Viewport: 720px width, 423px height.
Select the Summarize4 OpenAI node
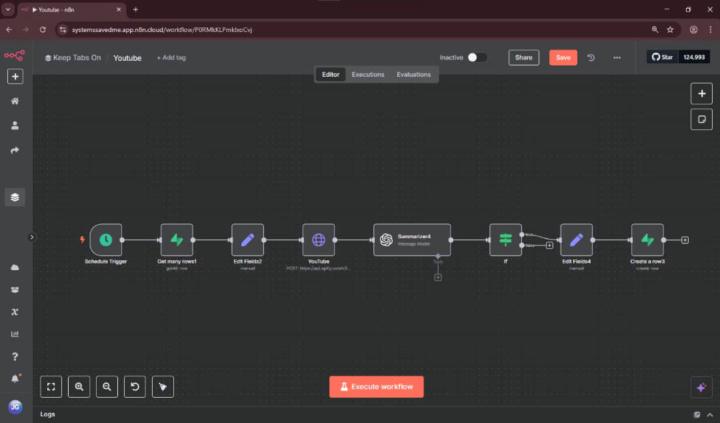point(412,240)
